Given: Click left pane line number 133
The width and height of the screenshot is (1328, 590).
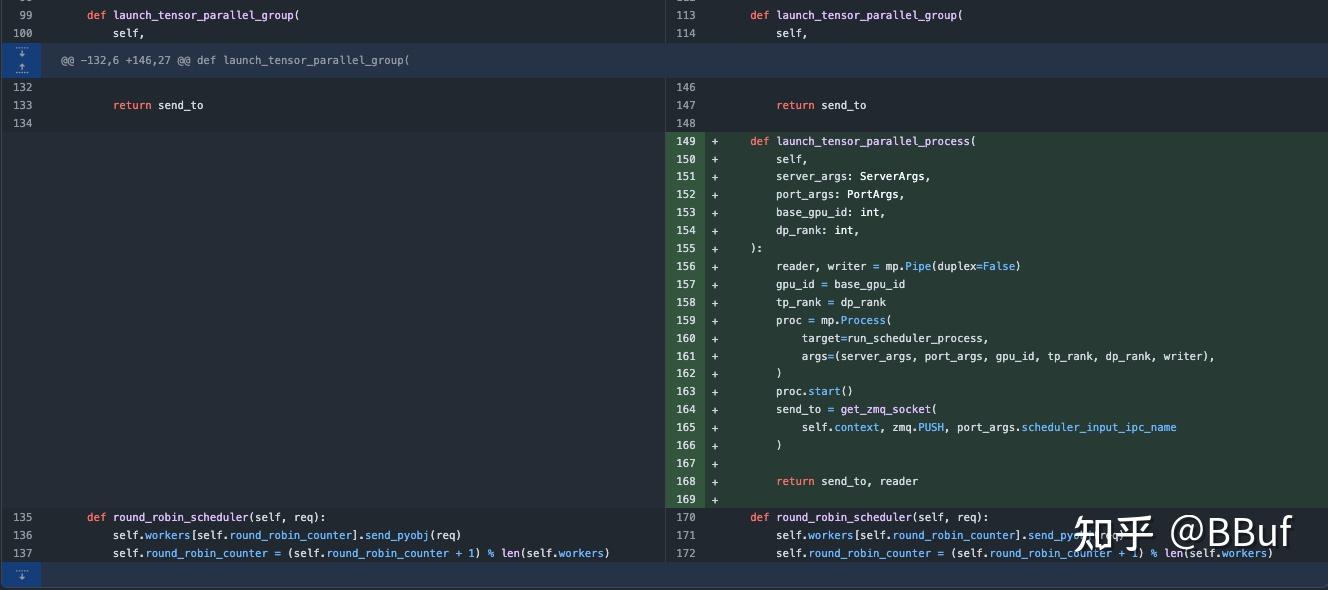Looking at the screenshot, I should (22, 105).
